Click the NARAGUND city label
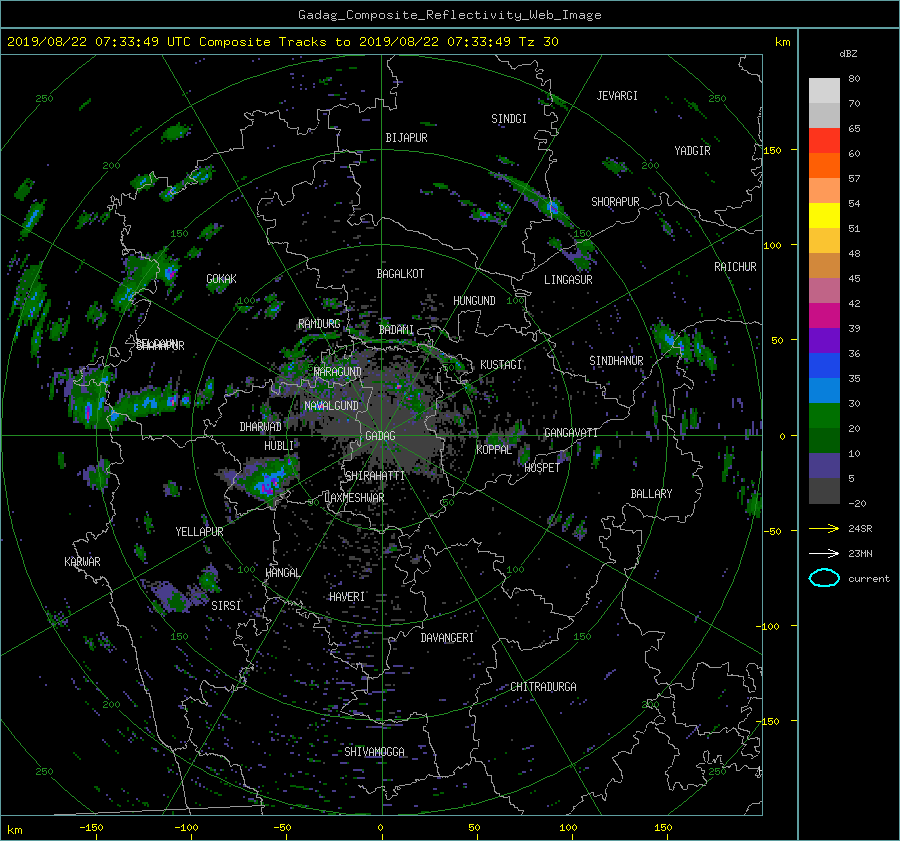Image resolution: width=900 pixels, height=841 pixels. [338, 372]
